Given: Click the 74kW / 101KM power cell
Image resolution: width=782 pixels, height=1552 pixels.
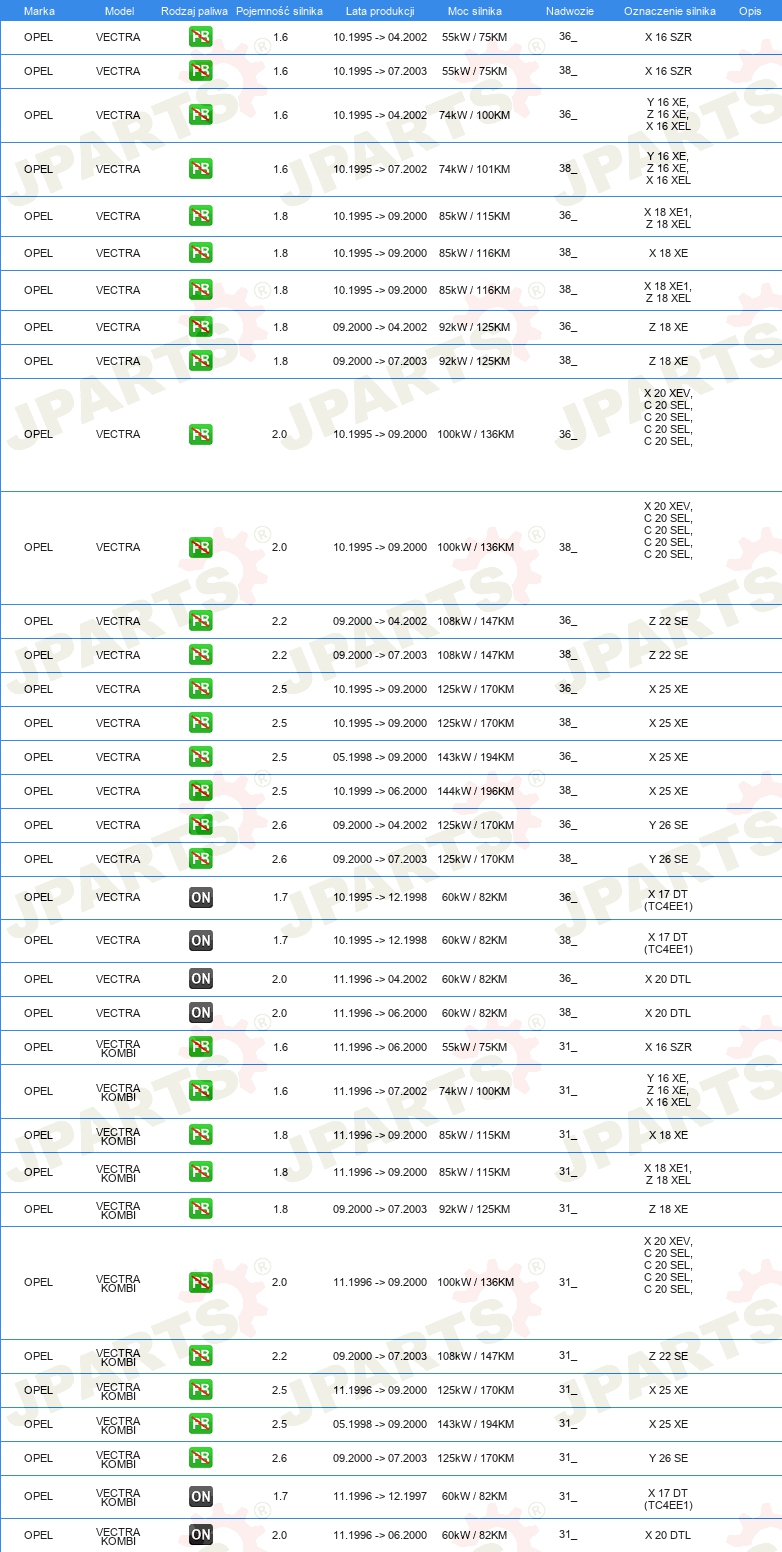Looking at the screenshot, I should 474,170.
